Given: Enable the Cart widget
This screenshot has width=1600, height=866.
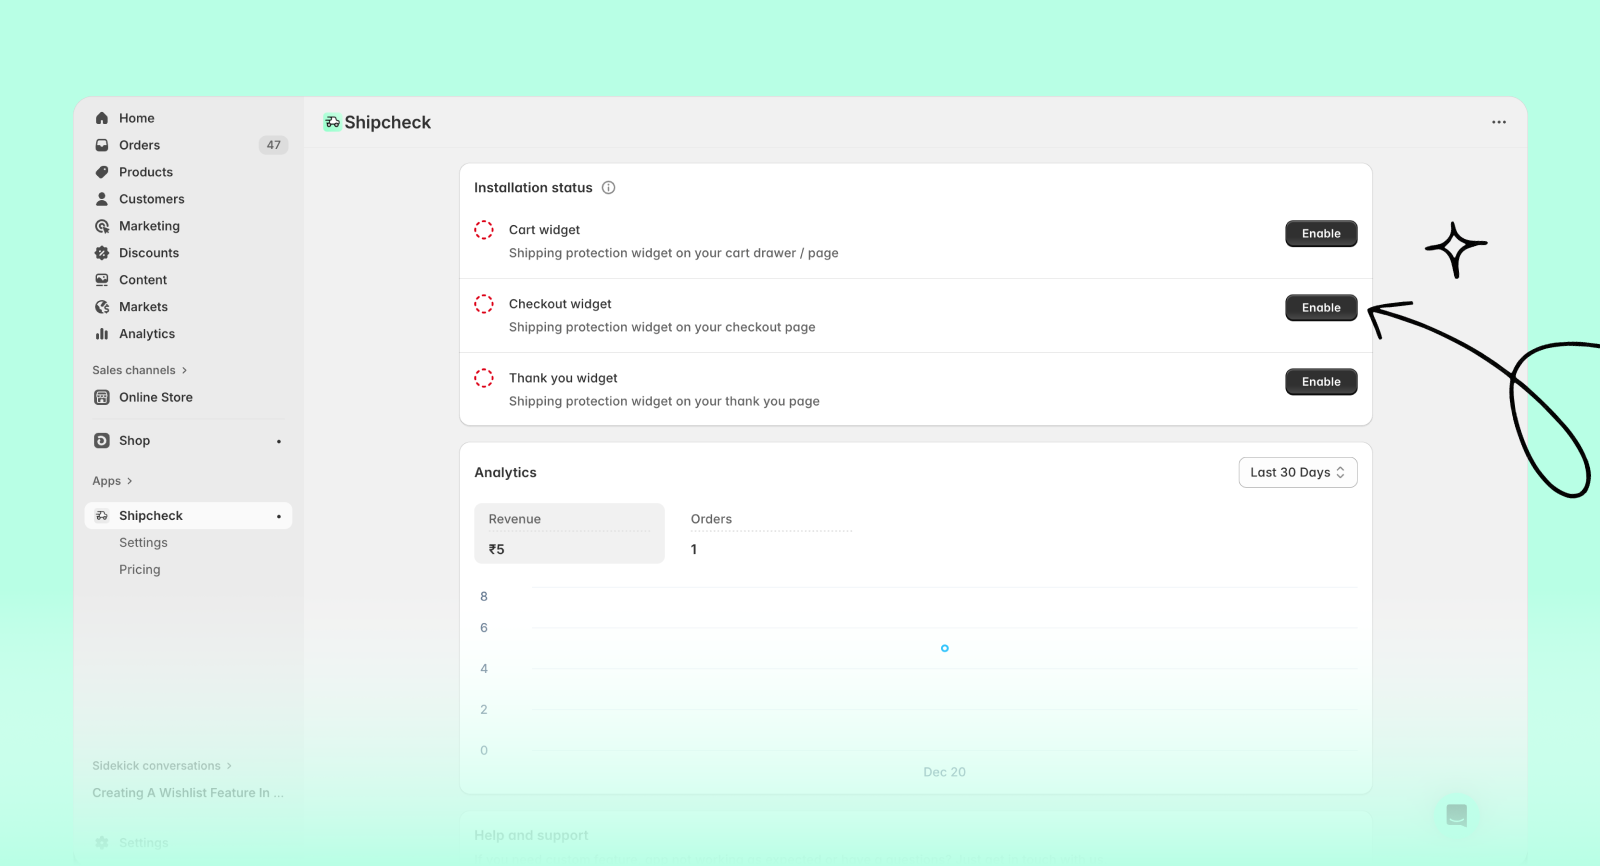Looking at the screenshot, I should pos(1321,234).
